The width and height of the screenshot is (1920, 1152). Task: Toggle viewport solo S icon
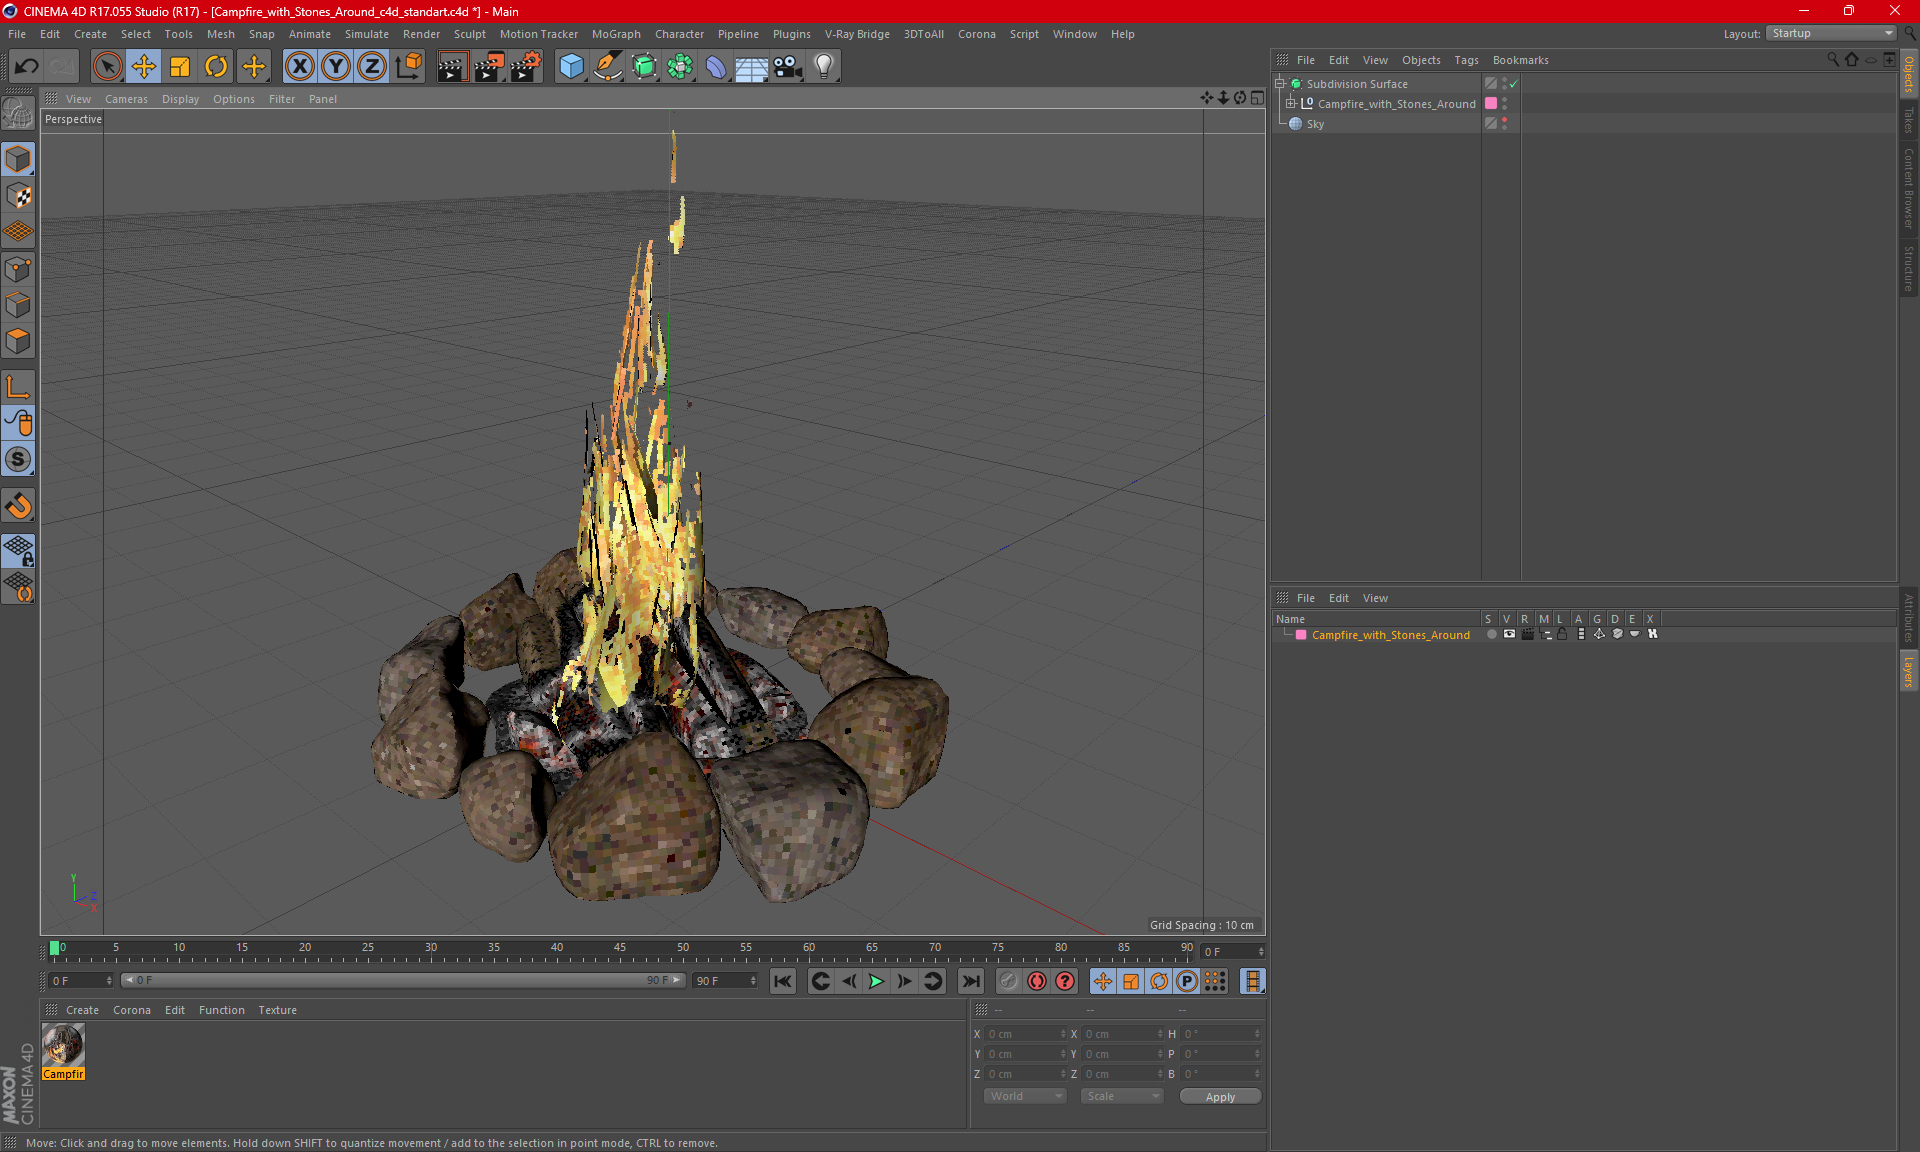coord(18,460)
